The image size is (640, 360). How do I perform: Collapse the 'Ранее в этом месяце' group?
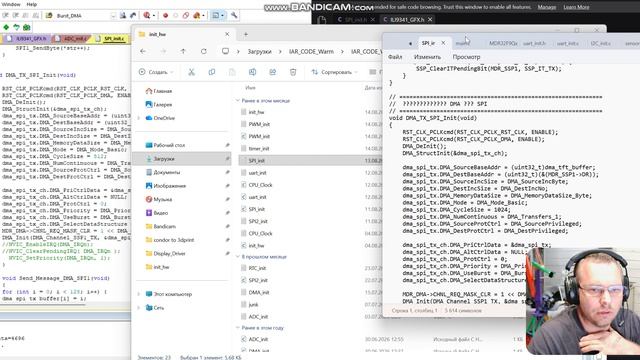(238, 100)
